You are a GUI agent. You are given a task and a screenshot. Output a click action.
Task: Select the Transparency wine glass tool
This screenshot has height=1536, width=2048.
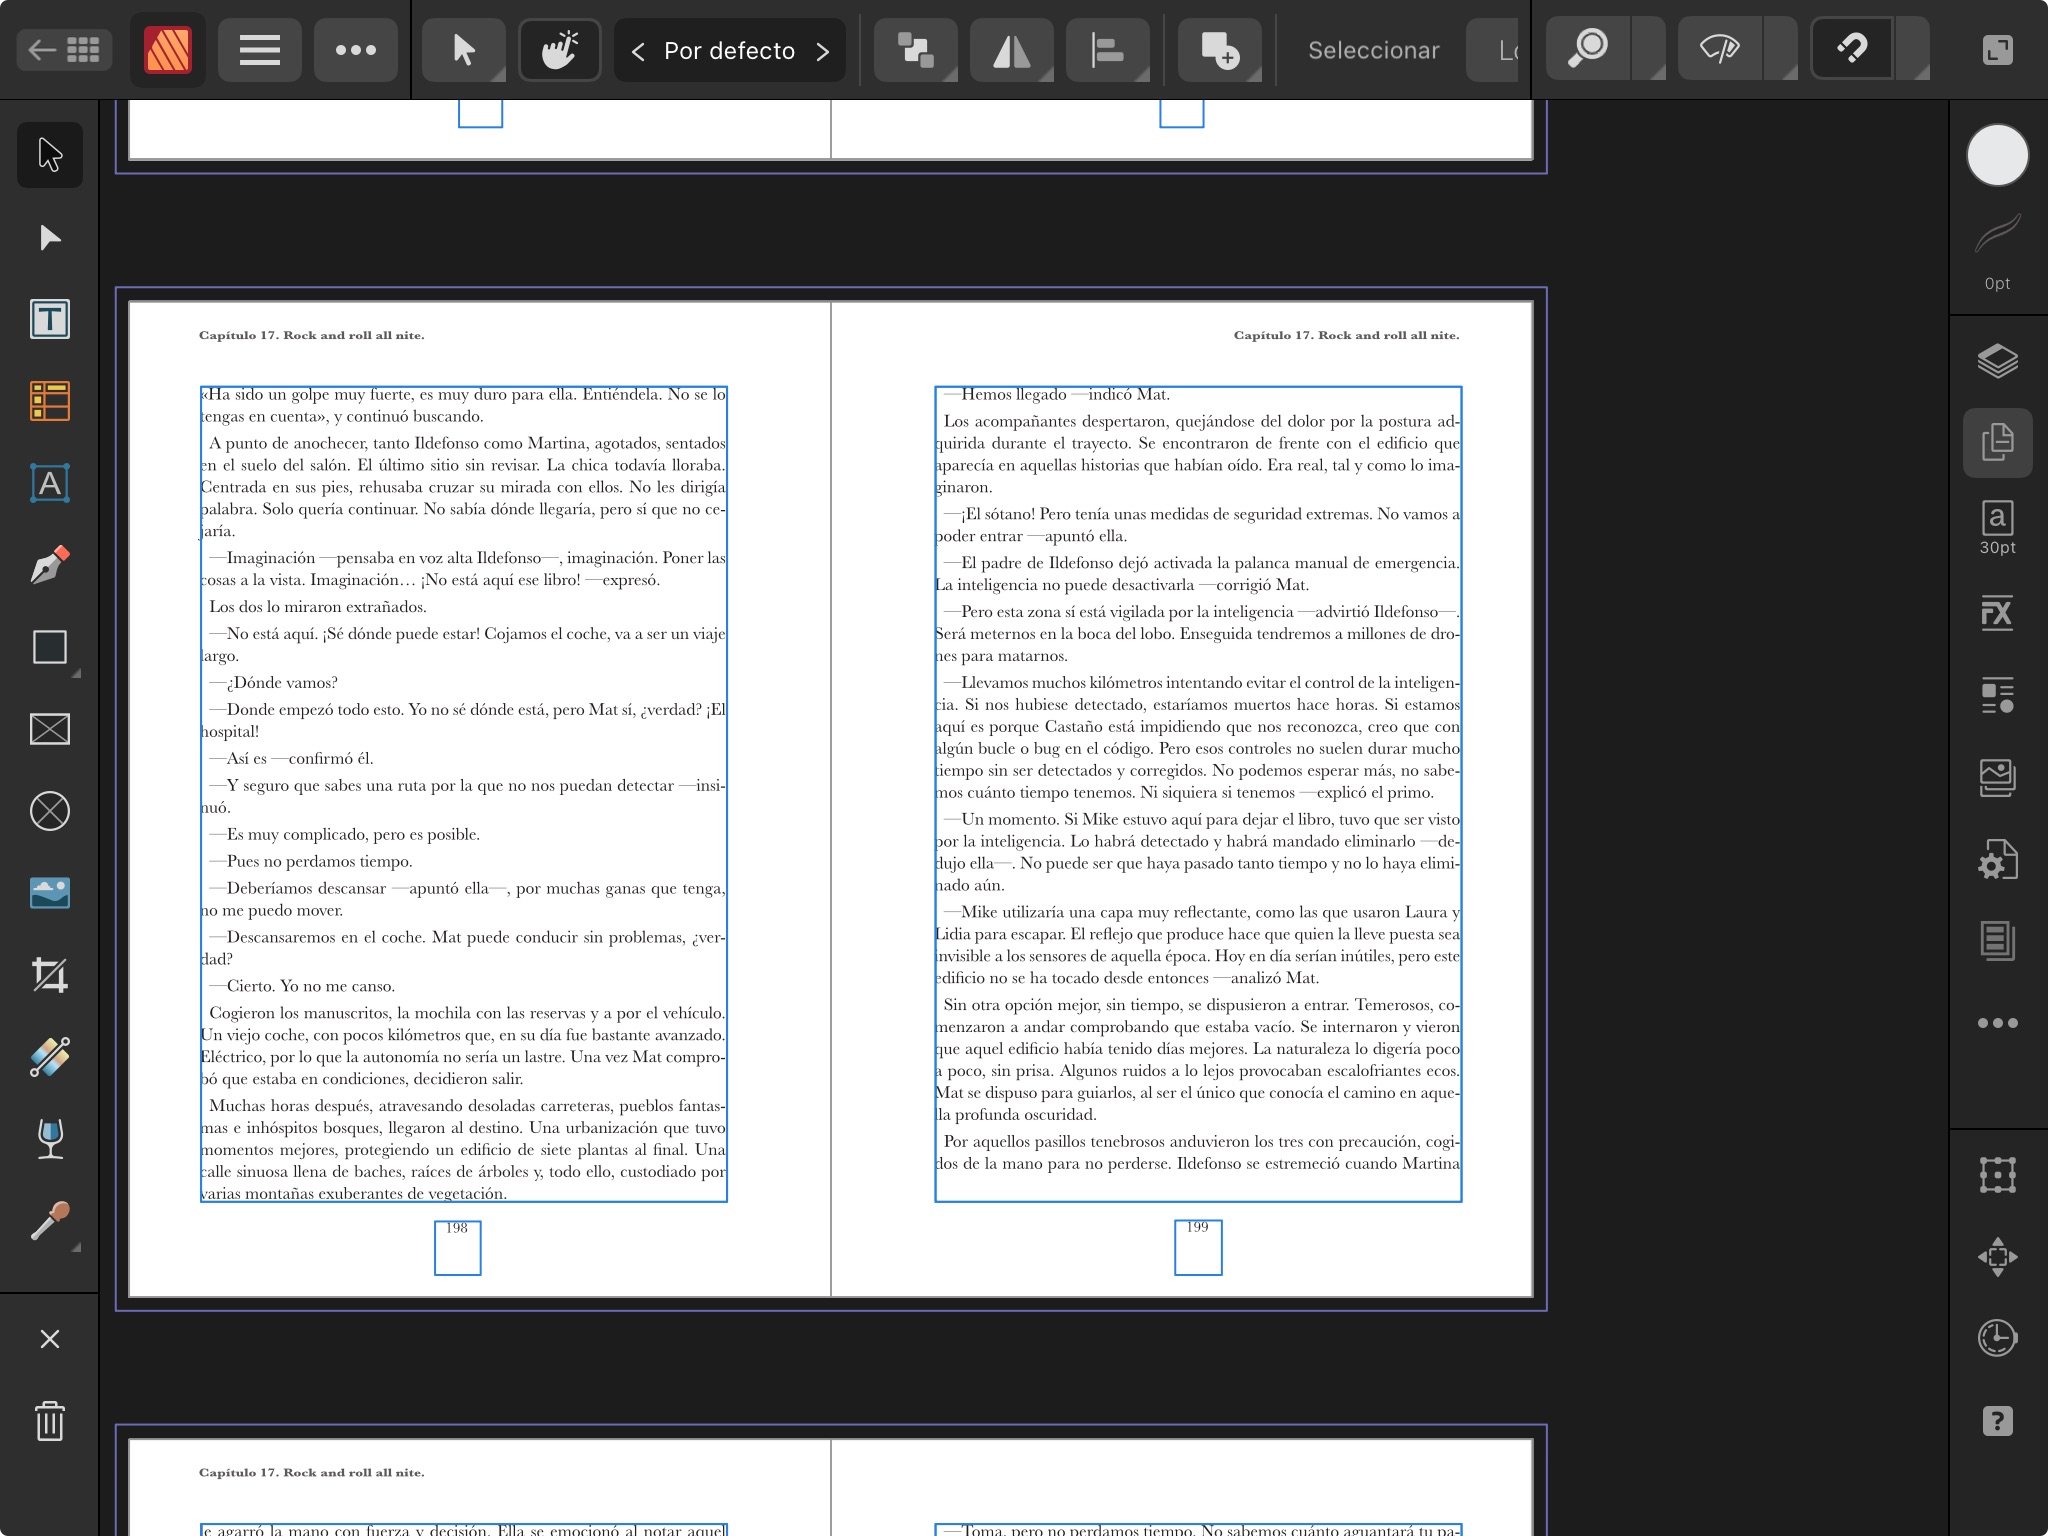pyautogui.click(x=50, y=1139)
